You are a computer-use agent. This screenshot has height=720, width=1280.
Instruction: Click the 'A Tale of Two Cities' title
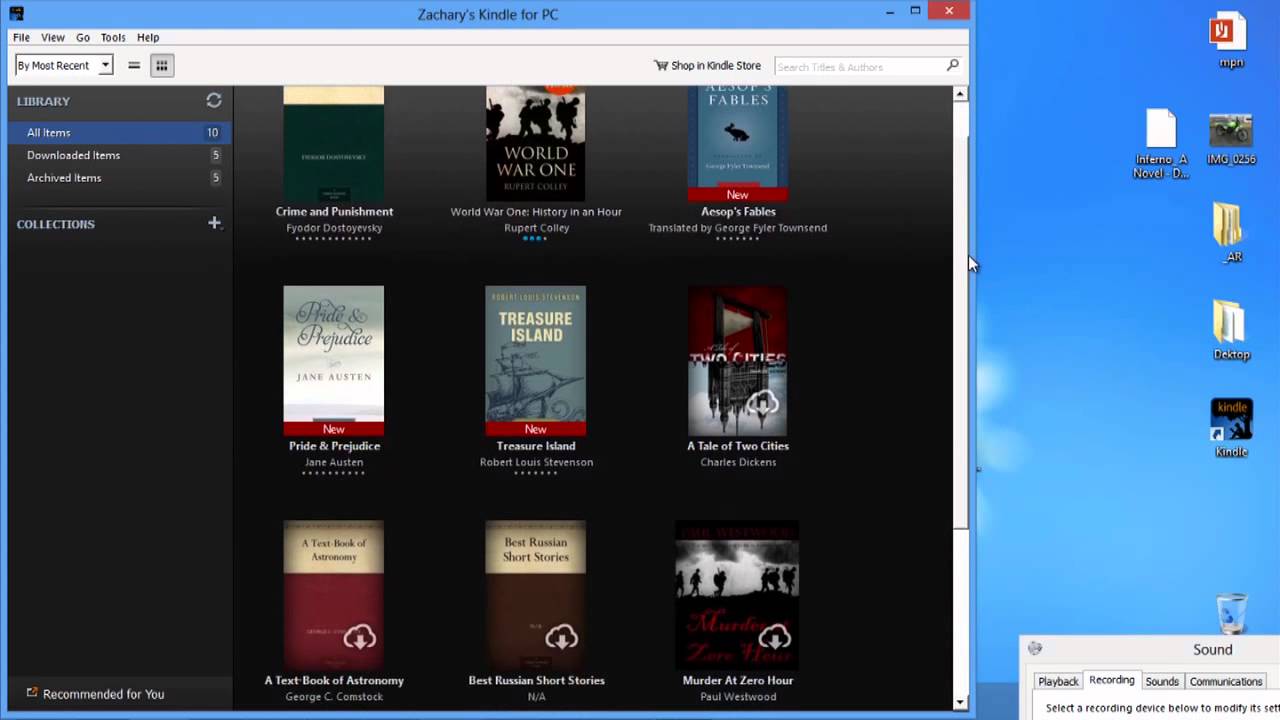pyautogui.click(x=738, y=446)
